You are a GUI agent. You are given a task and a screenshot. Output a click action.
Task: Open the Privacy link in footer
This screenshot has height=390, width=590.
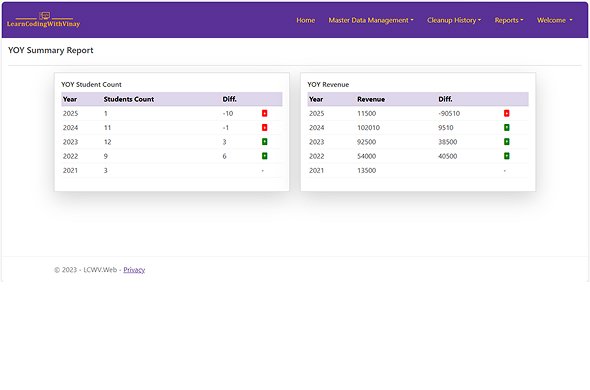134,270
